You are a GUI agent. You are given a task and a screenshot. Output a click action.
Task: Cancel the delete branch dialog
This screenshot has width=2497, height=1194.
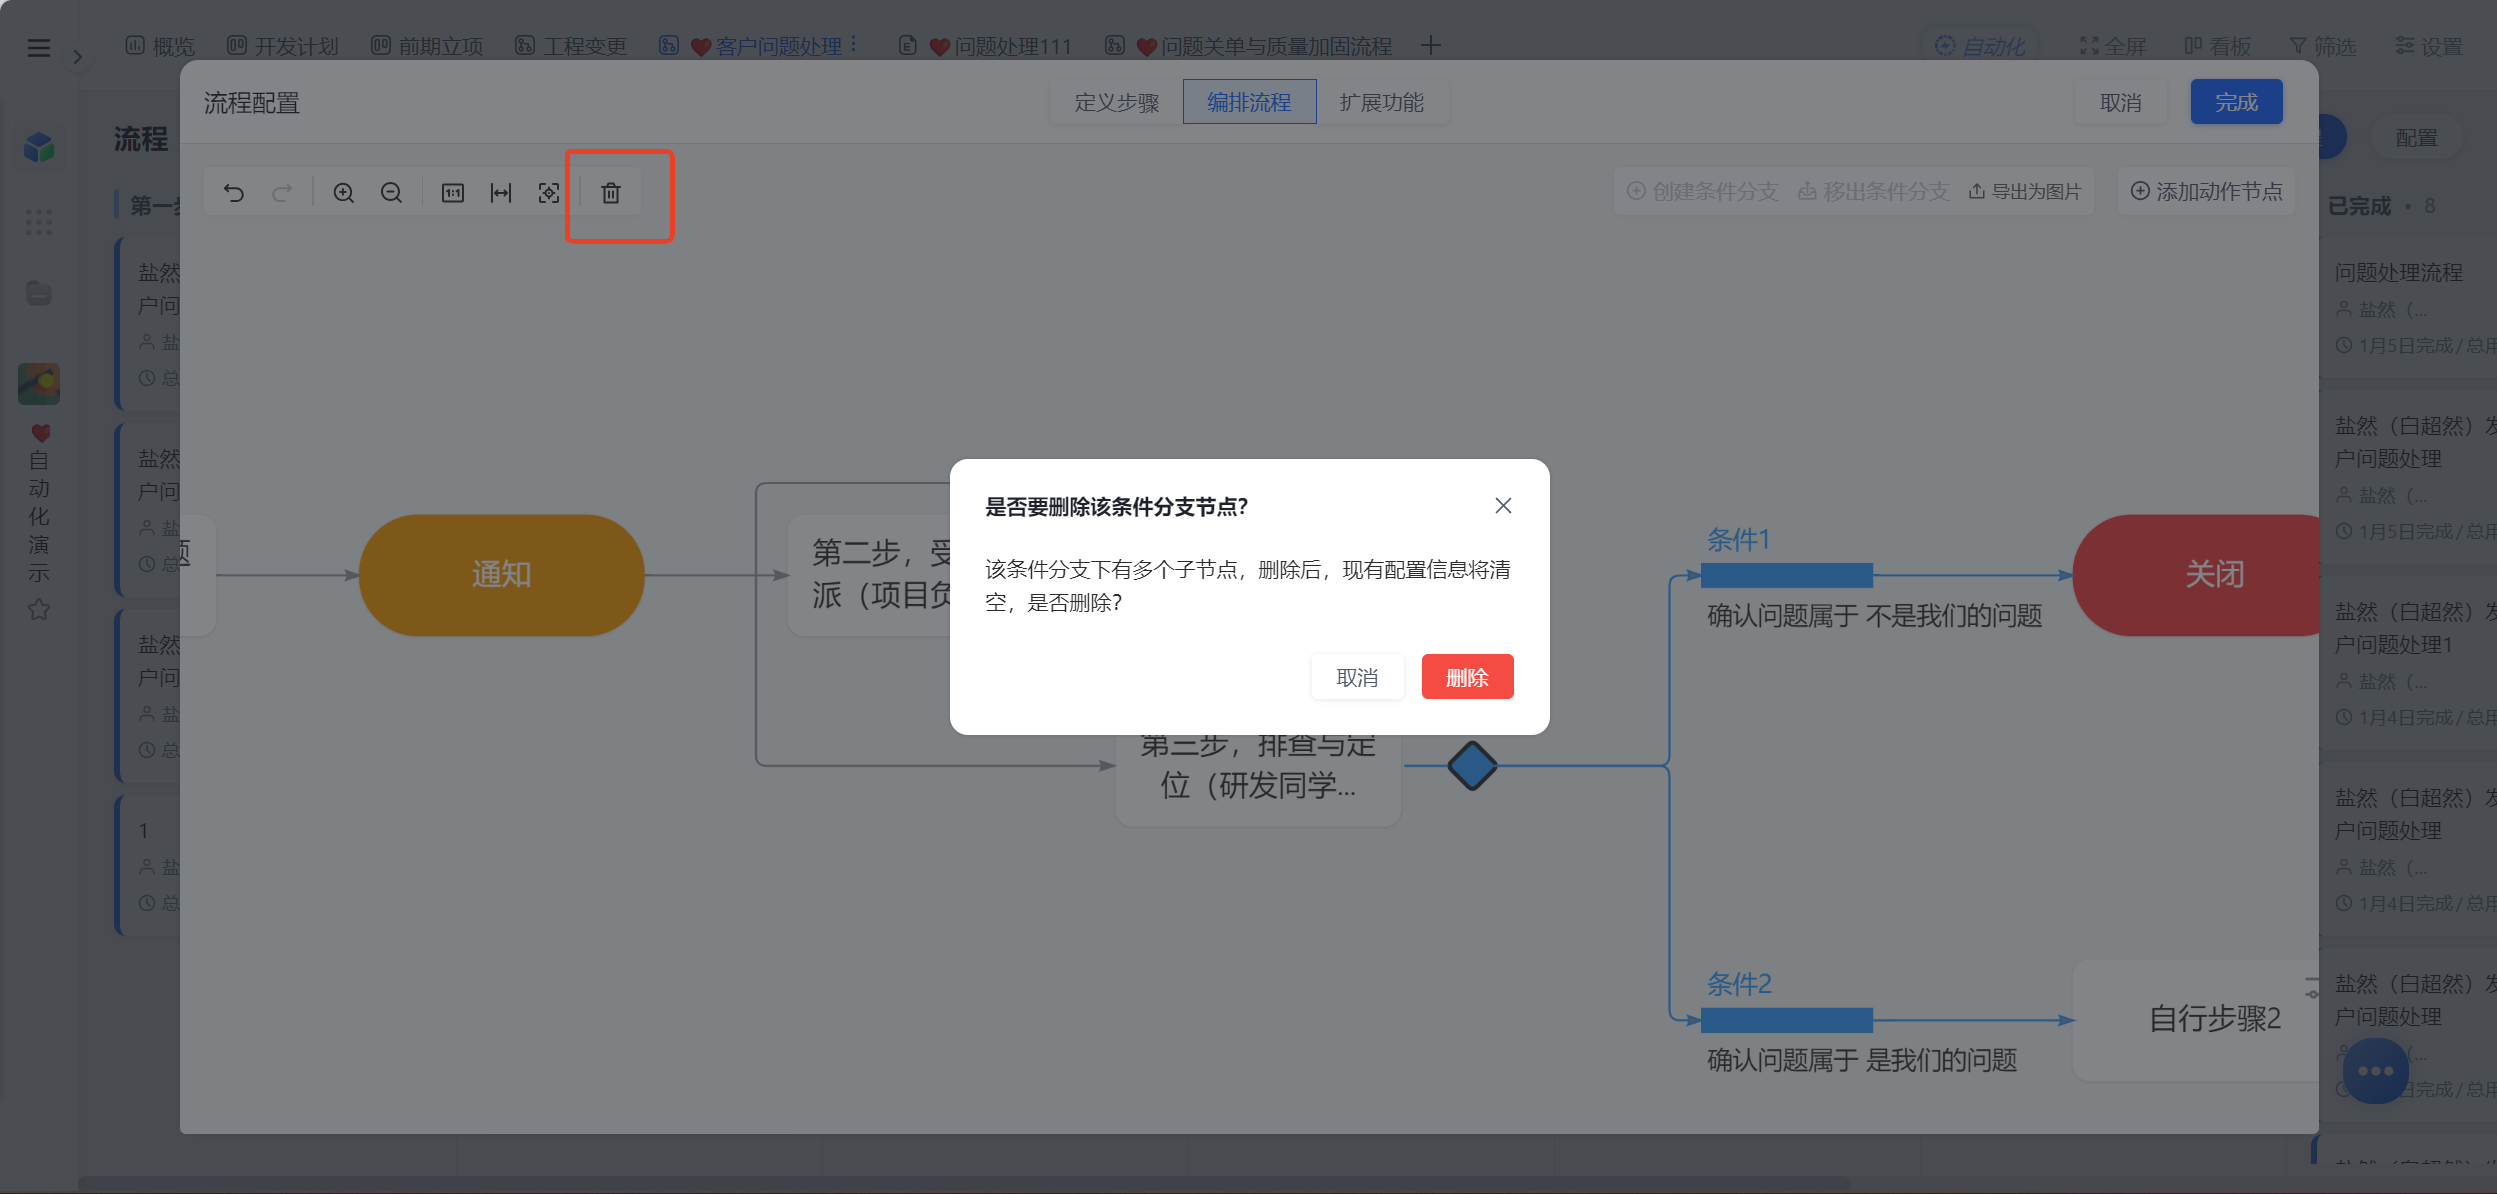point(1357,677)
